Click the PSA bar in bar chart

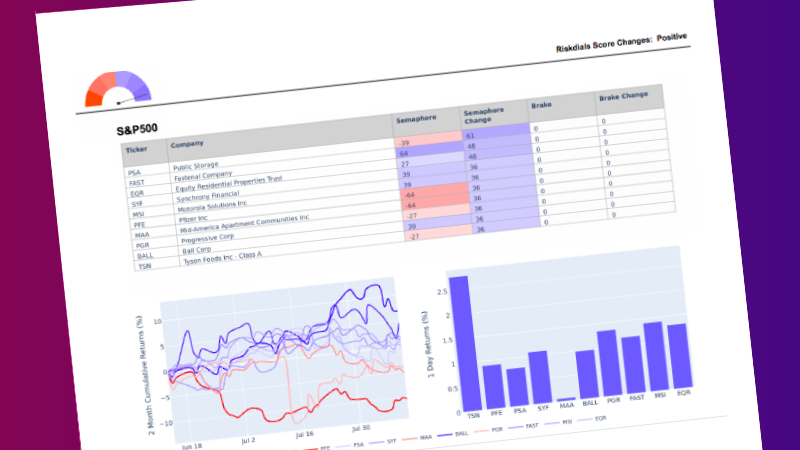pos(516,387)
